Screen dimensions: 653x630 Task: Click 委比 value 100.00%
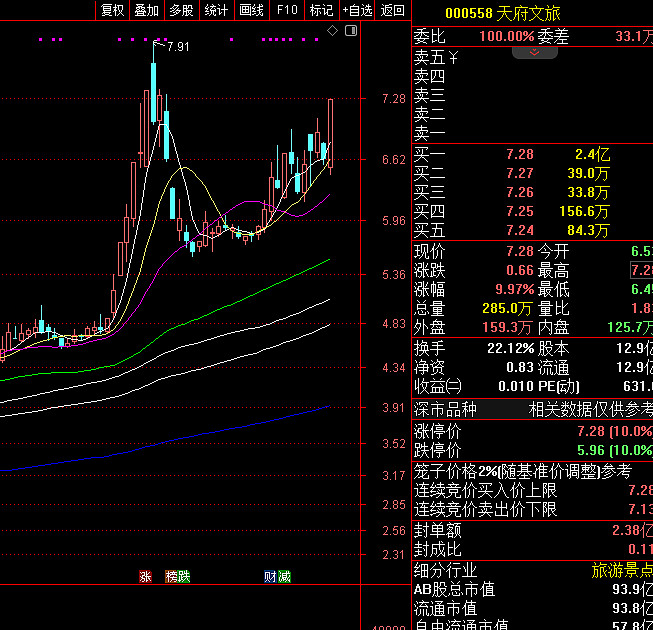507,37
